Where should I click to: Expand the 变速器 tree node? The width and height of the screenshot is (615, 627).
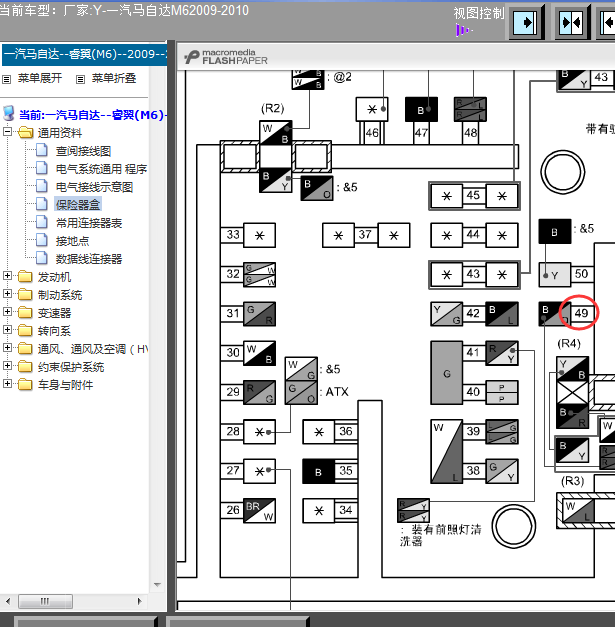tap(9, 313)
